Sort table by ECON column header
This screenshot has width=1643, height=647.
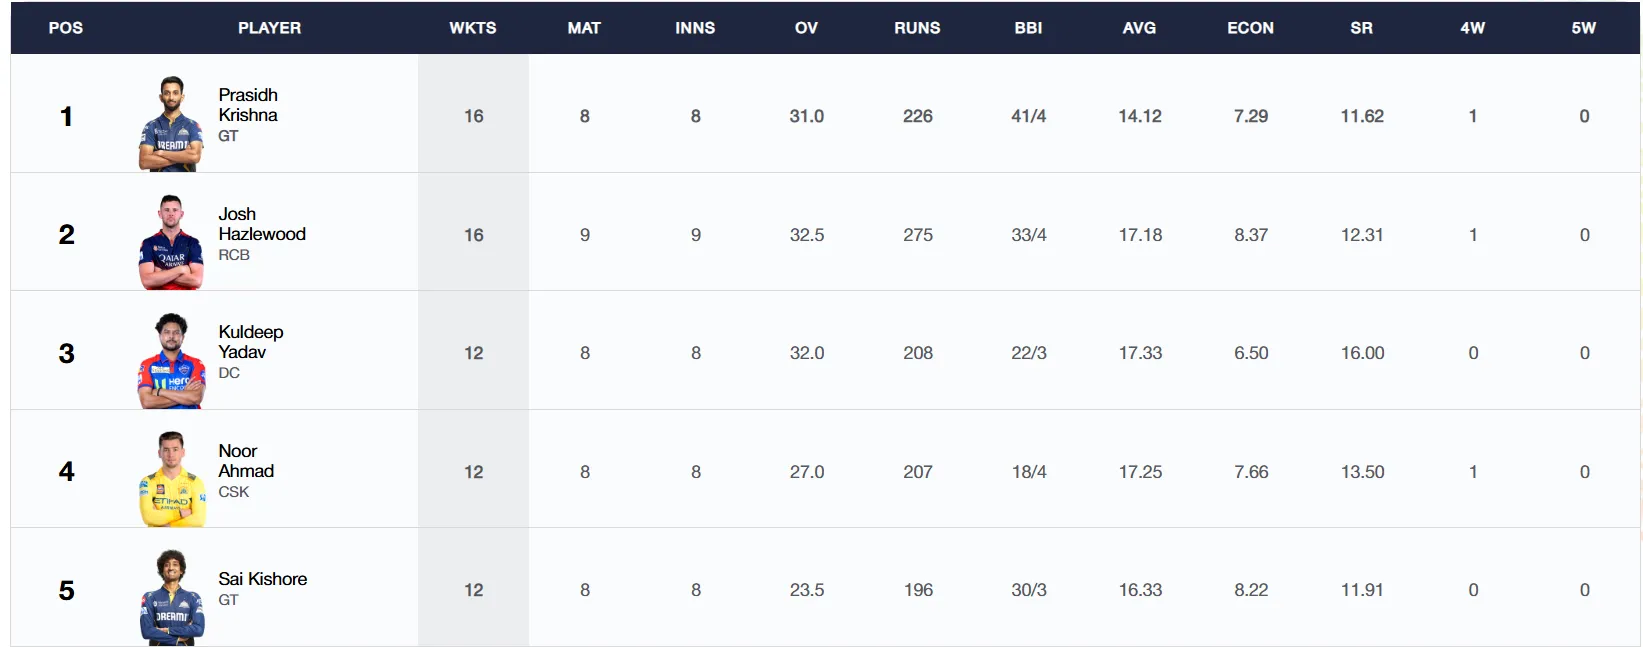point(1250,28)
